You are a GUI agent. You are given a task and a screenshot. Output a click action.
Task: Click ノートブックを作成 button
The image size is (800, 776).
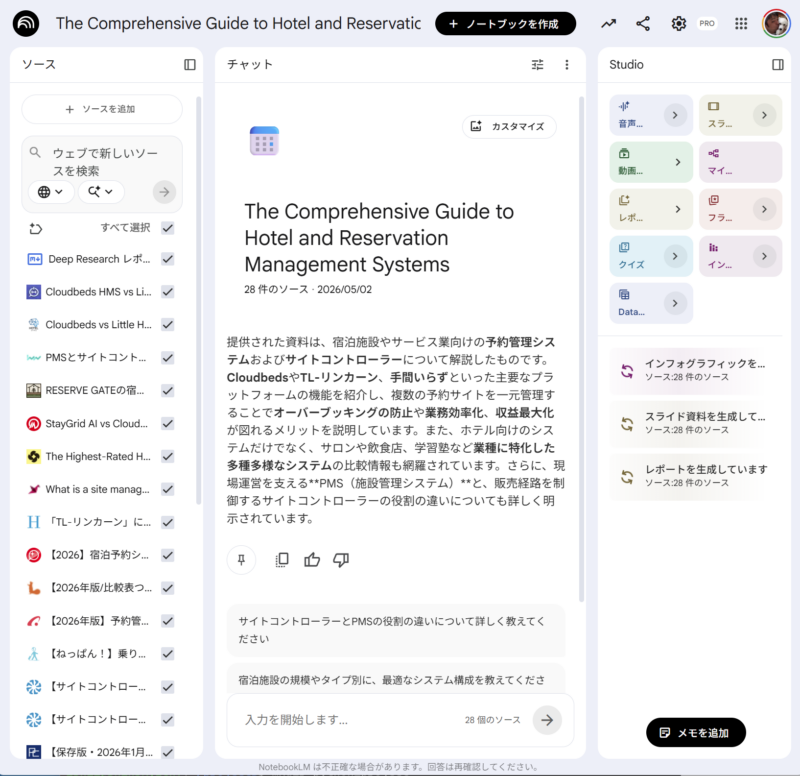(505, 23)
